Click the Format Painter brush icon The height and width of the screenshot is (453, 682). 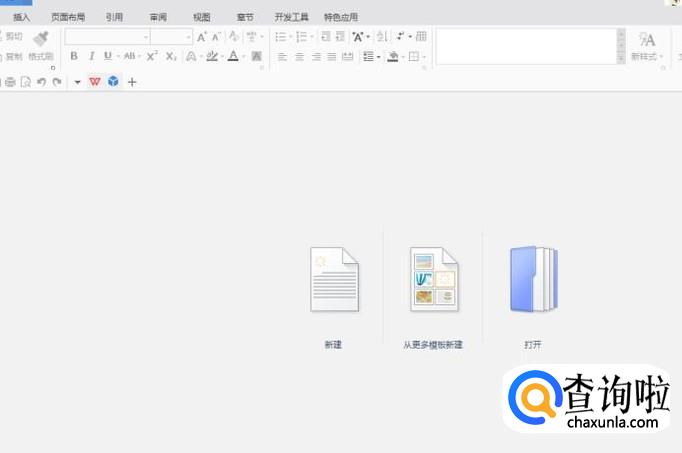coord(41,38)
